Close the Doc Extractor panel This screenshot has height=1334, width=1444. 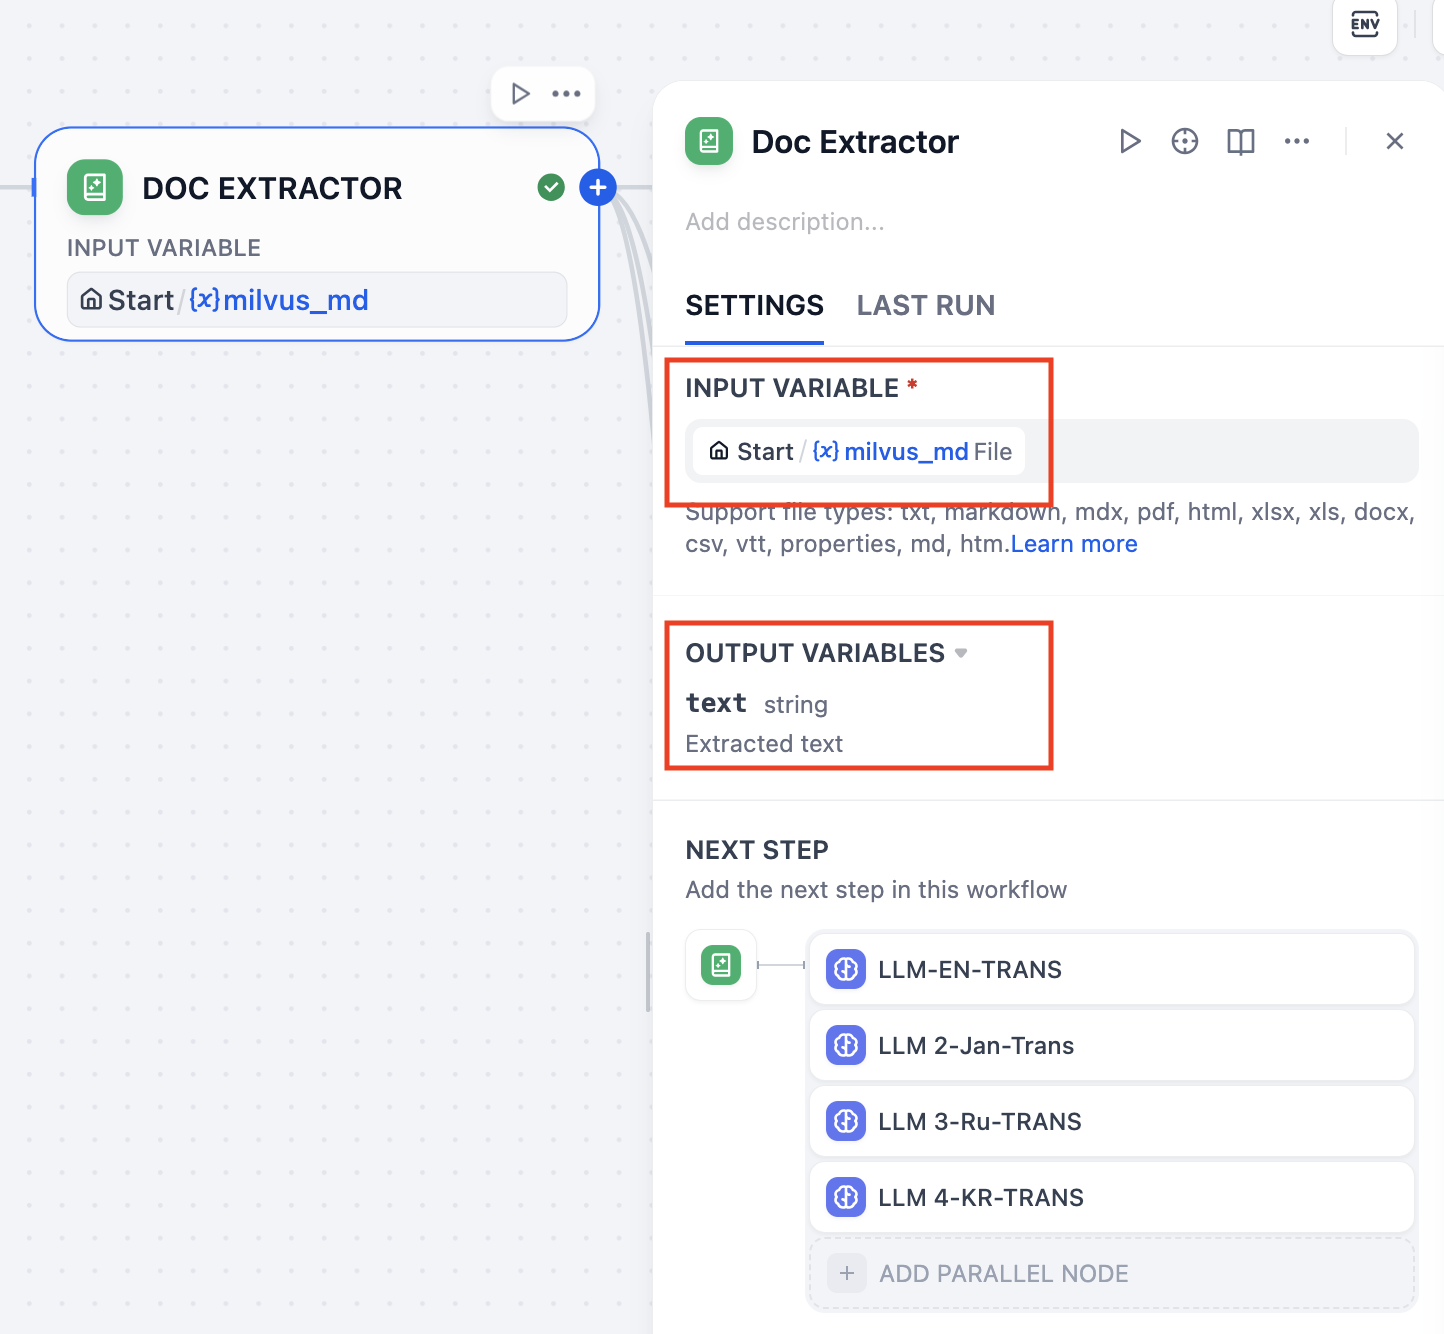[x=1395, y=142]
